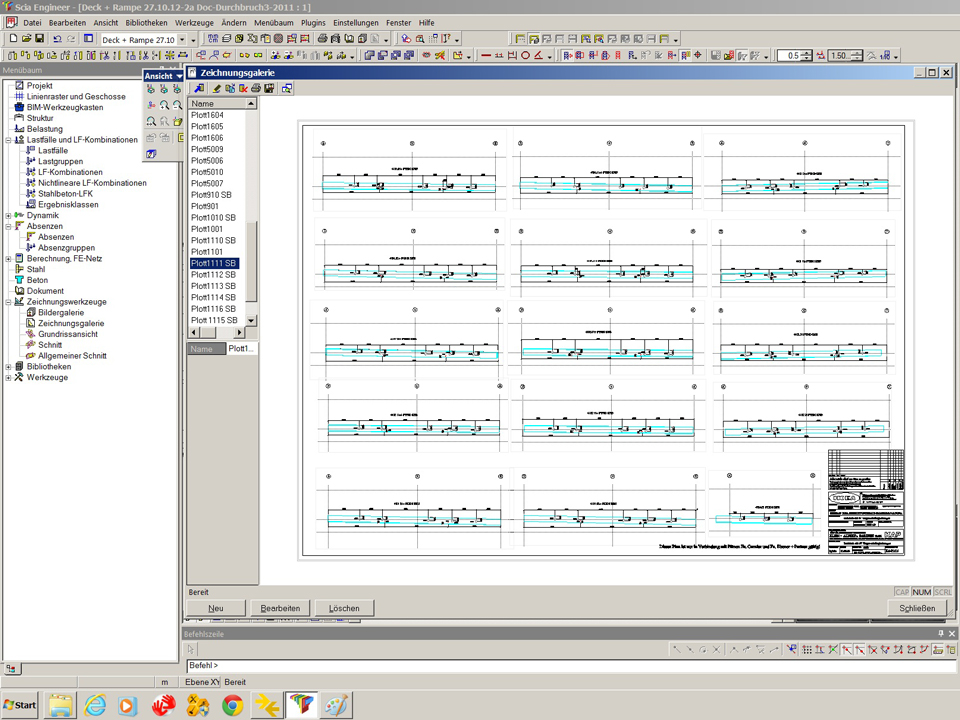Screen dimensions: 960x720
Task: Select Plott1113 SB in the drawing list
Action: tap(213, 286)
